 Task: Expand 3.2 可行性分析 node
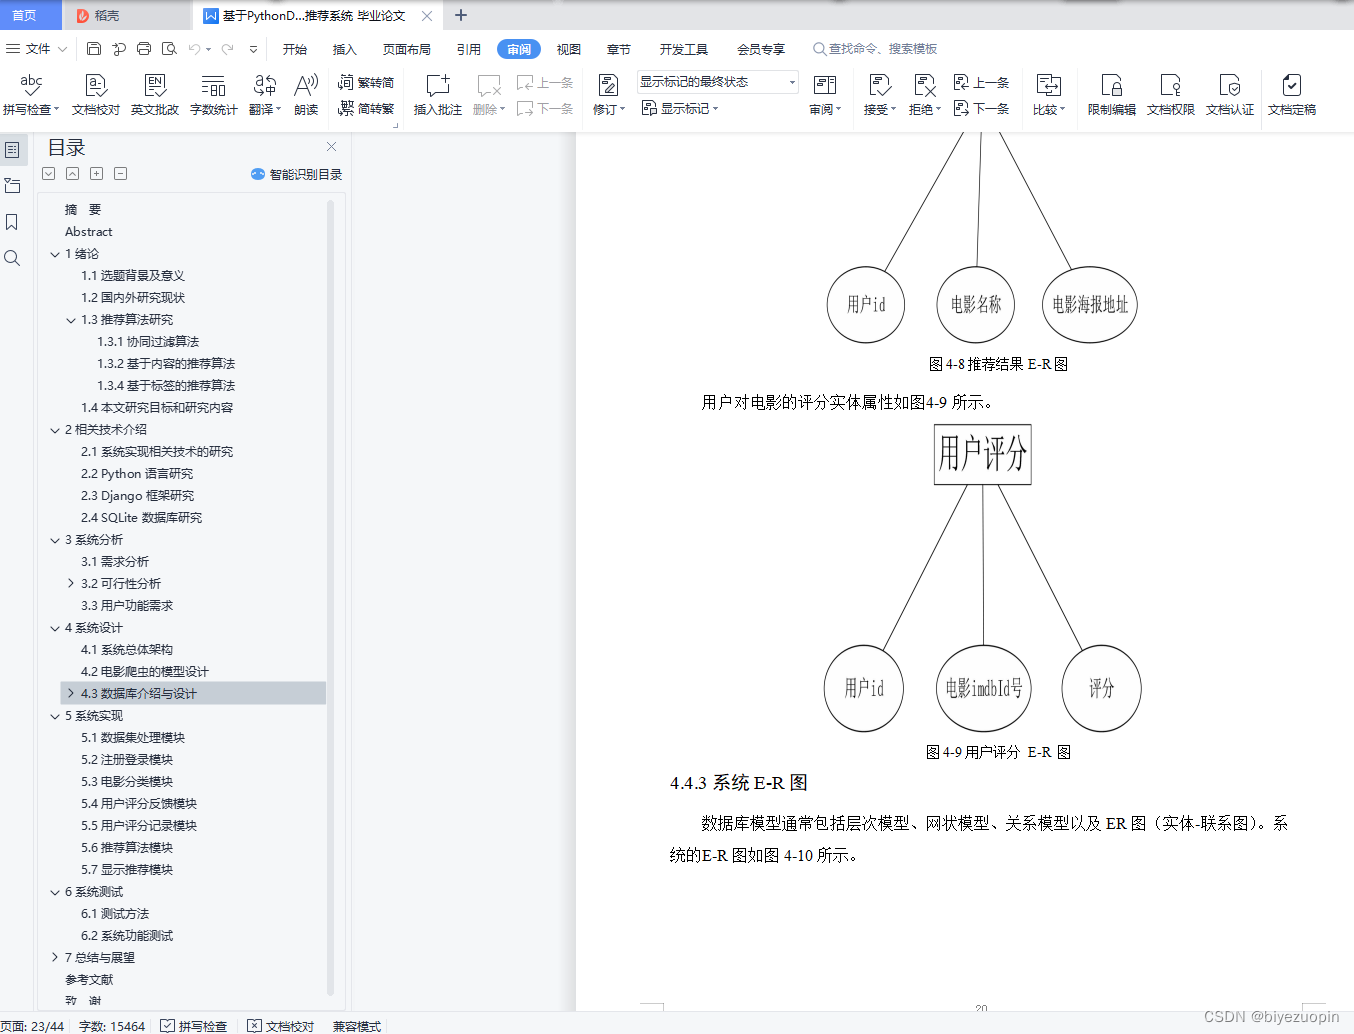point(71,584)
